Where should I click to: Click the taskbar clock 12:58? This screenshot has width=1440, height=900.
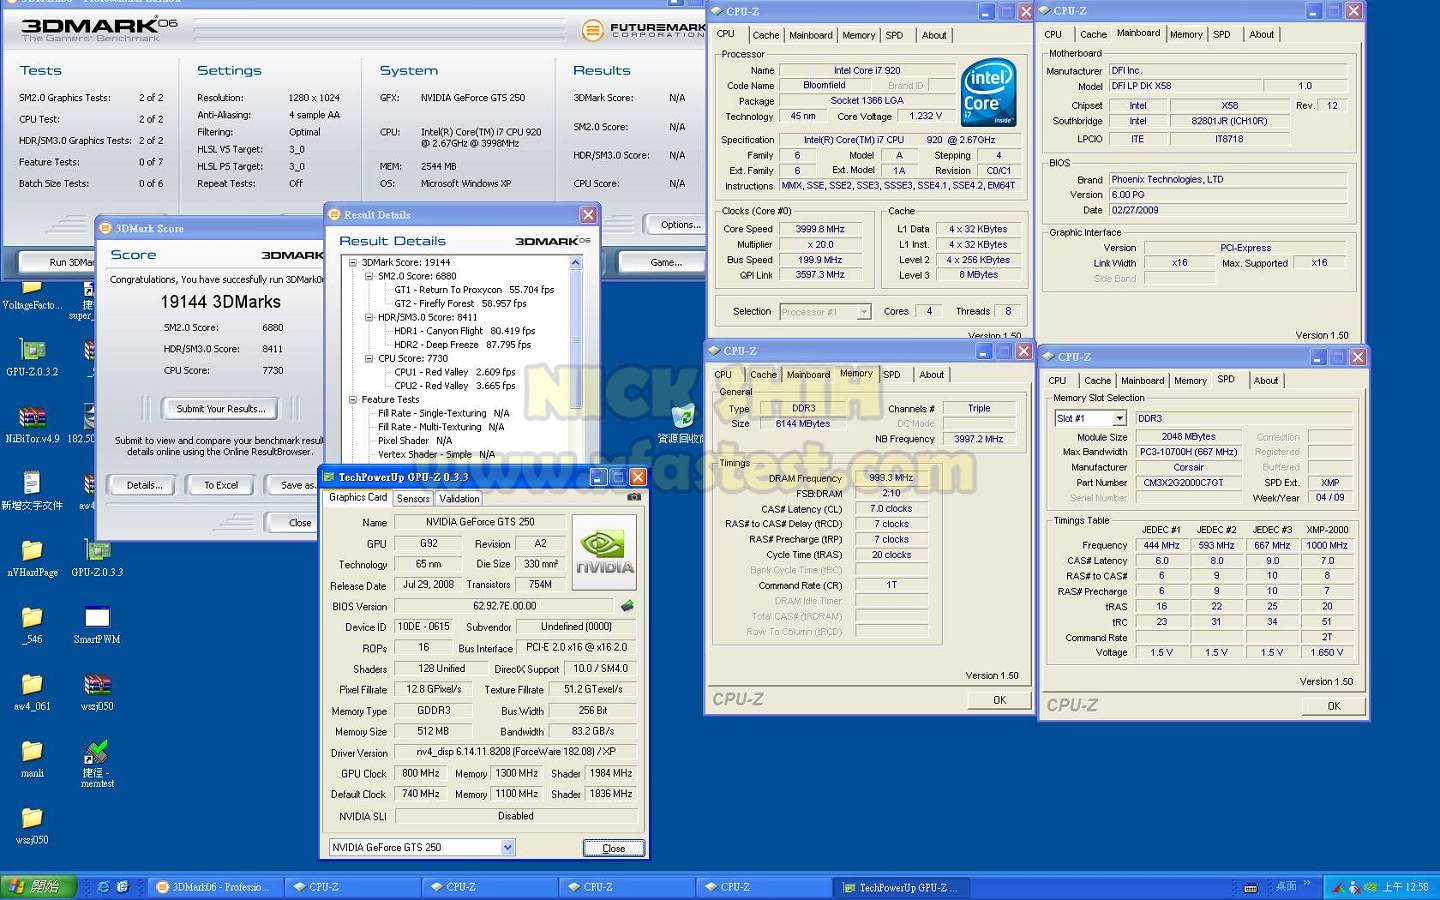click(x=1406, y=887)
